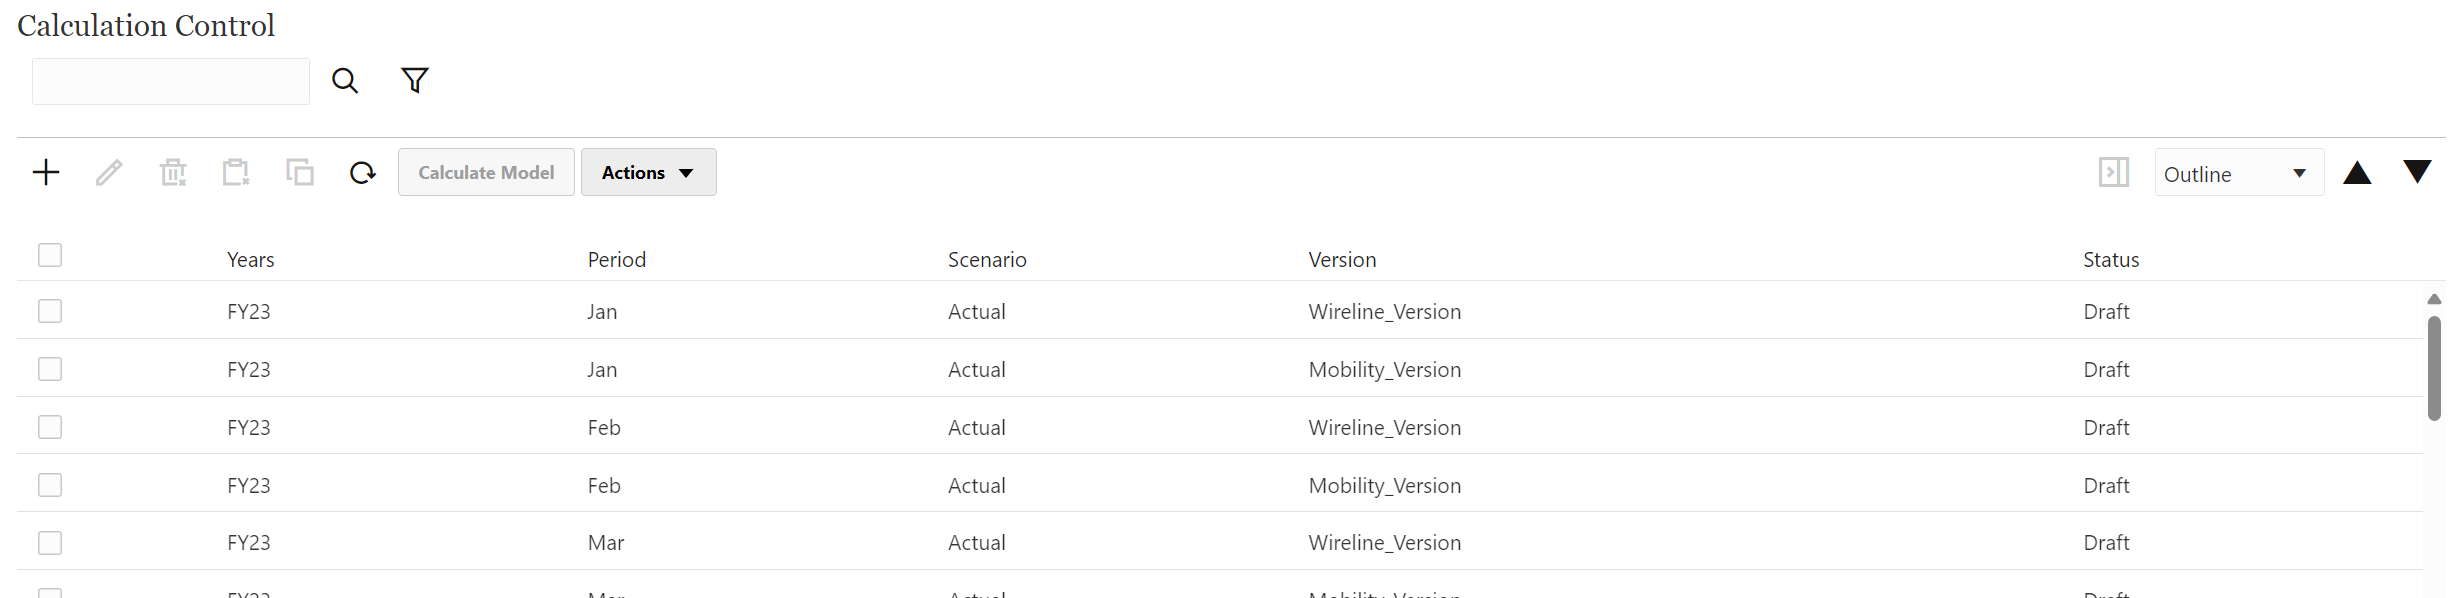Click the delete trash icon

[173, 172]
